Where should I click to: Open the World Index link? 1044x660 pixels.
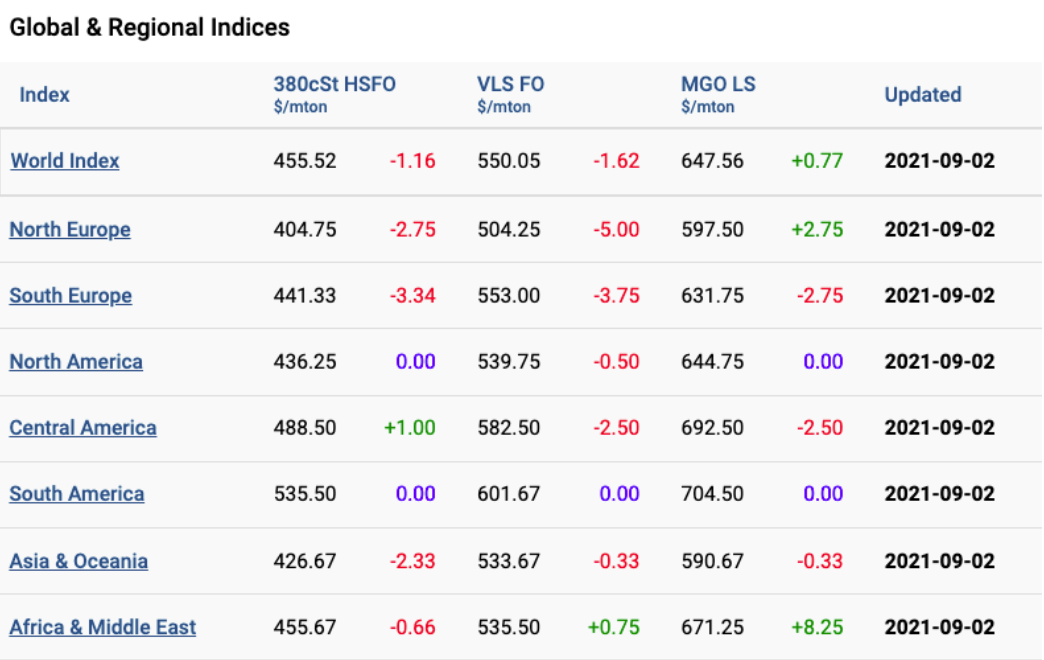[65, 161]
